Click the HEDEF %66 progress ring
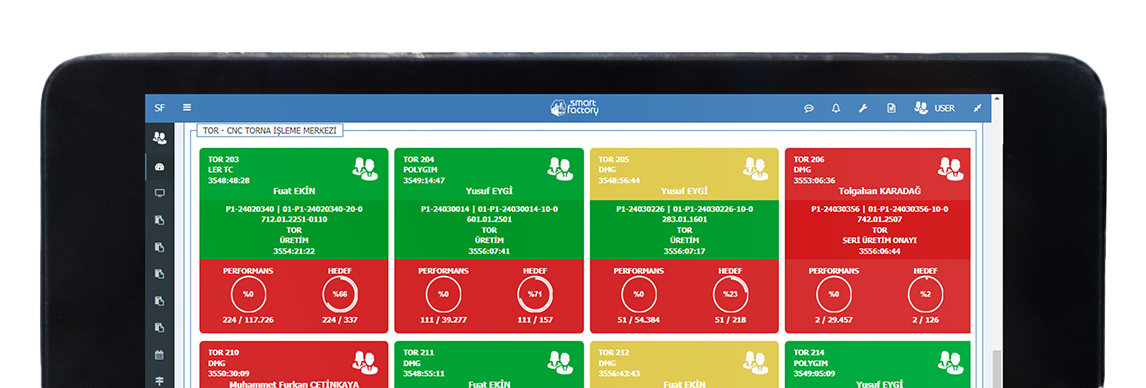Viewport: 1146px width, 388px height. pos(340,294)
